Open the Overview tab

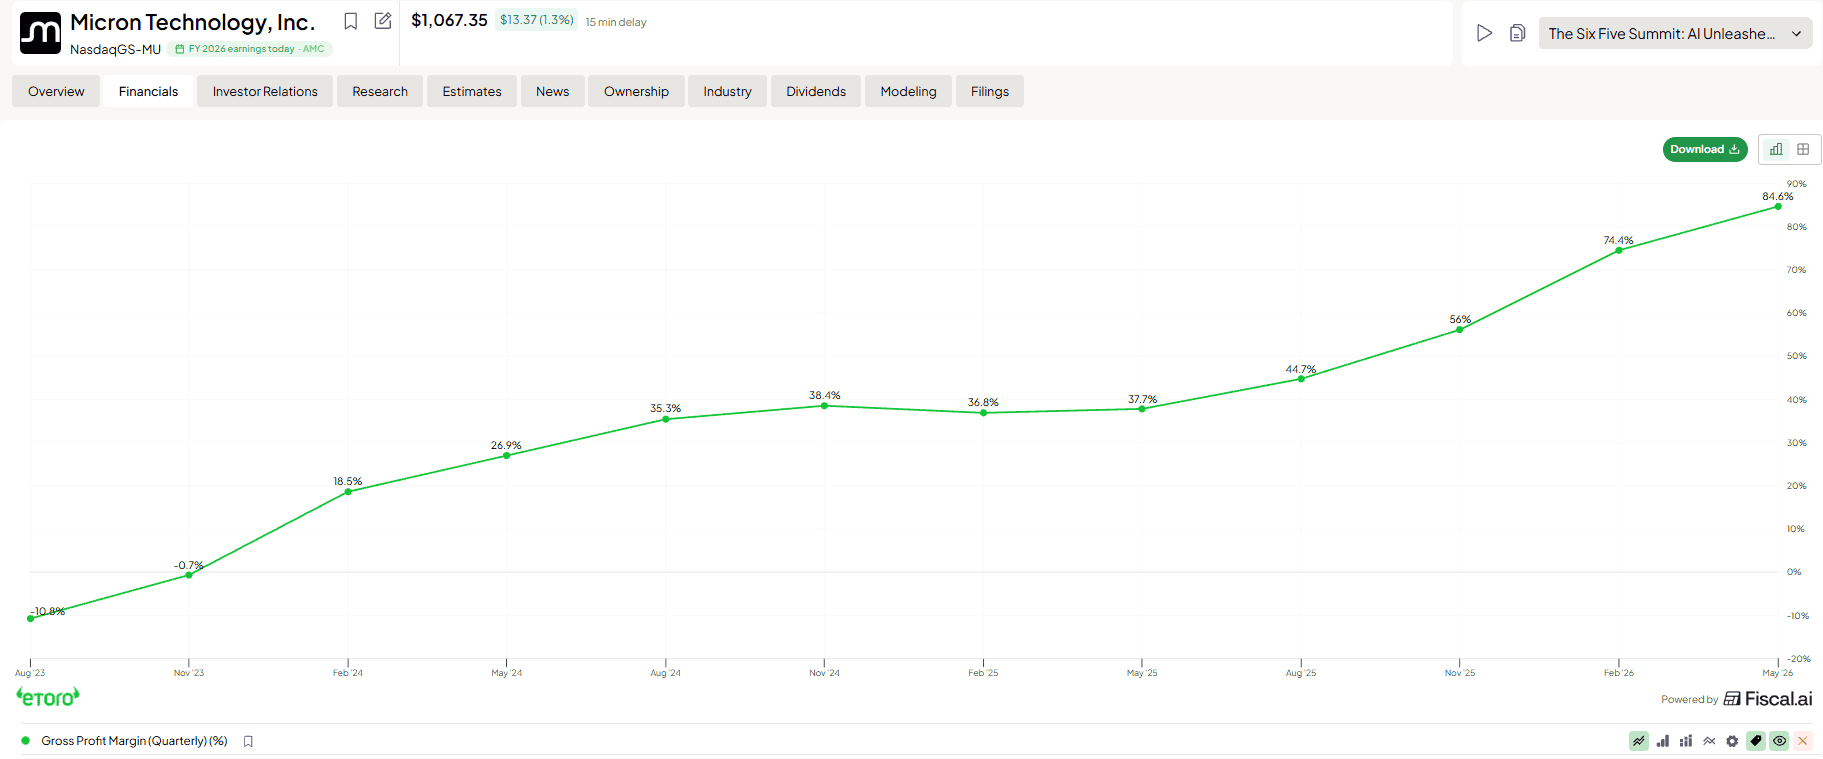point(56,91)
